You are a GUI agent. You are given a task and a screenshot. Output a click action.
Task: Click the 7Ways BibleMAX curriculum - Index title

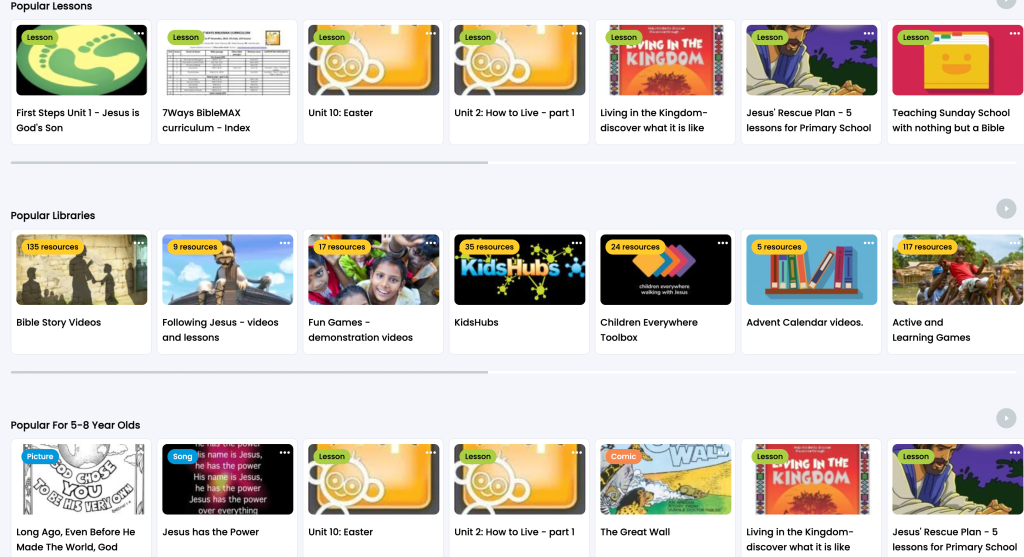[x=206, y=120]
